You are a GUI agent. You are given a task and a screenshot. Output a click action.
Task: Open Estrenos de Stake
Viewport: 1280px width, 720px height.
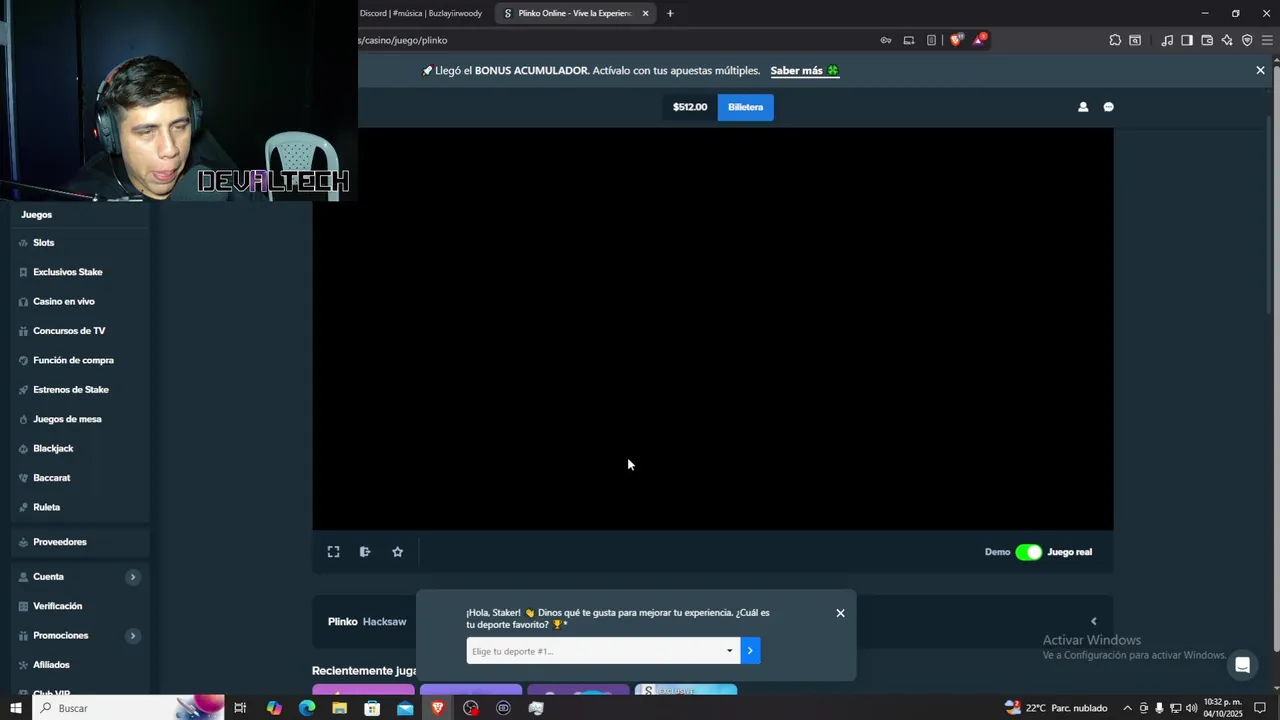(70, 390)
